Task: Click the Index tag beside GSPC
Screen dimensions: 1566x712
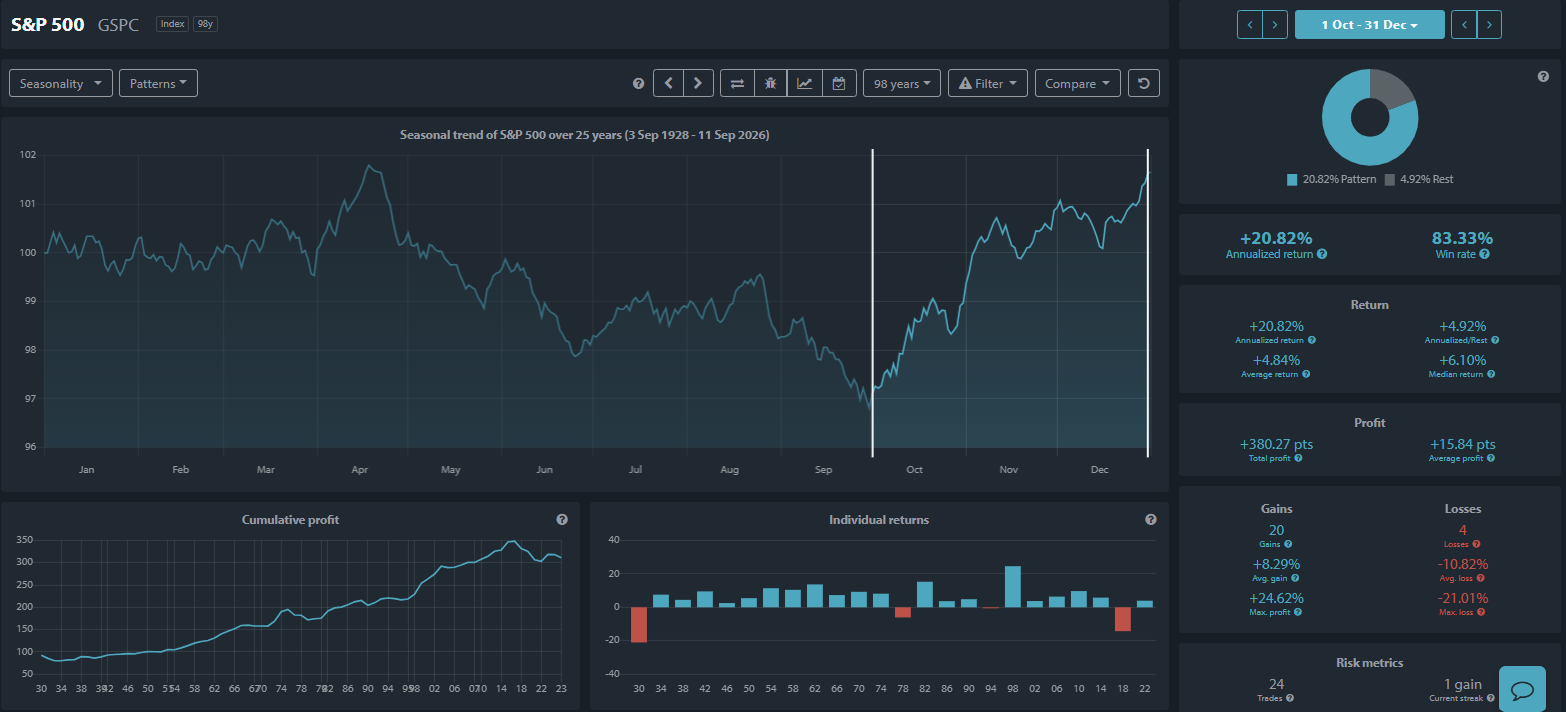Action: point(172,24)
